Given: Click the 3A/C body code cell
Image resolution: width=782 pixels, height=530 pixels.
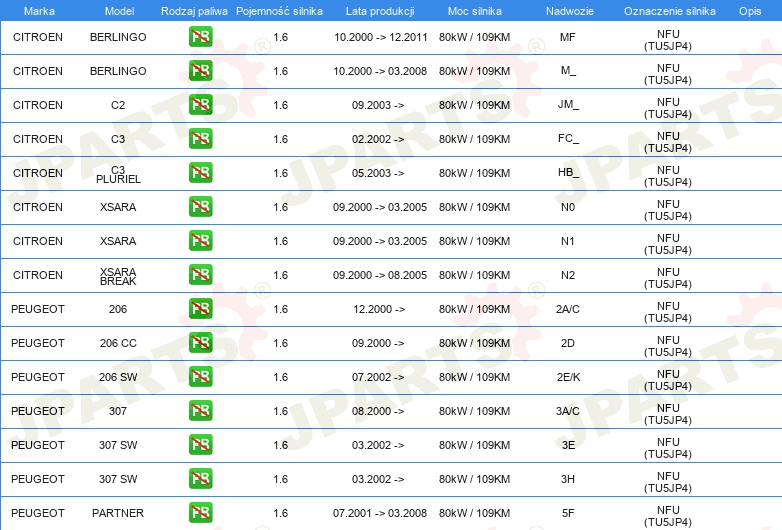Looking at the screenshot, I should point(568,411).
